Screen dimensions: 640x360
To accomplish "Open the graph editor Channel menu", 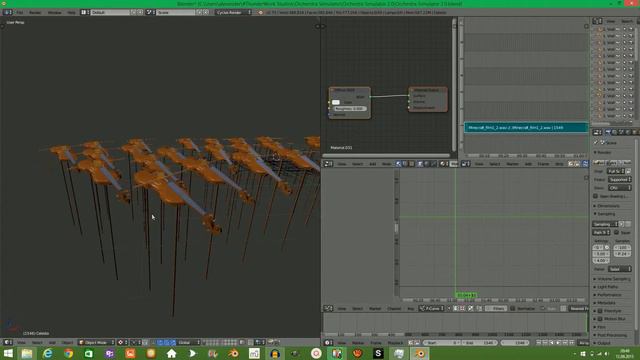I will (x=394, y=309).
